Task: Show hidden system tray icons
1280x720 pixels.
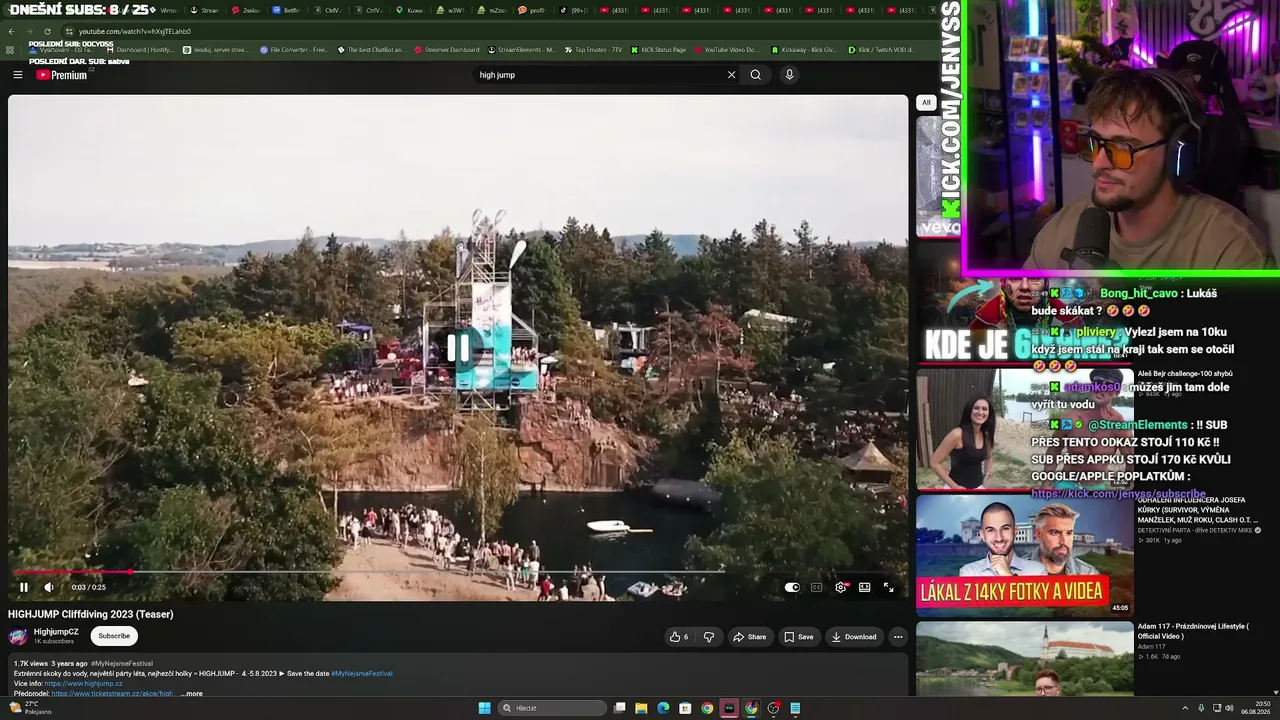Action: 1185,708
